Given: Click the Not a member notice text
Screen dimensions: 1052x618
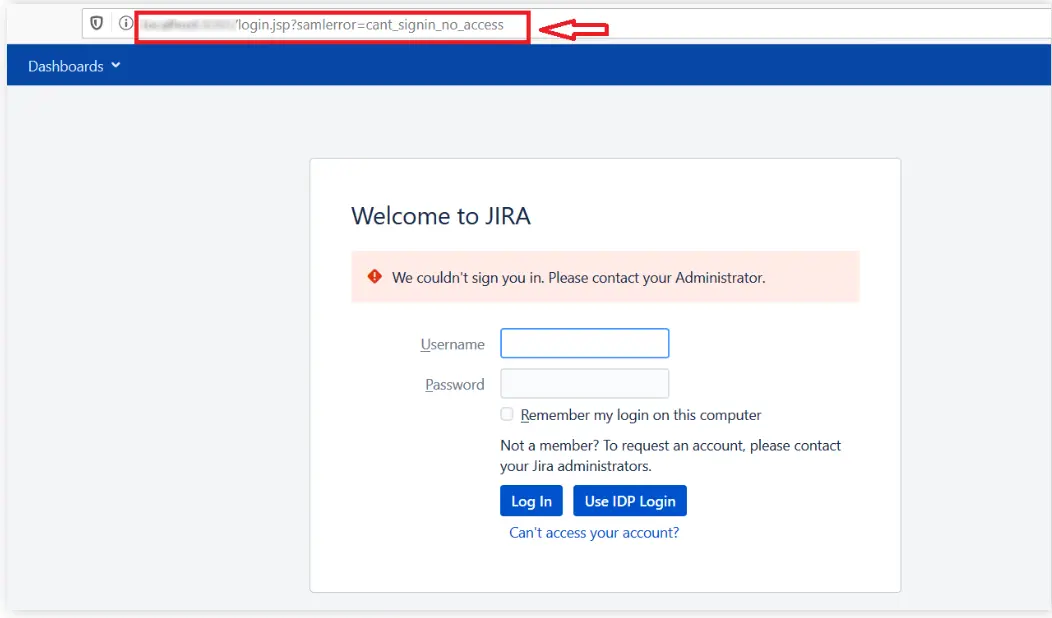Looking at the screenshot, I should [x=670, y=456].
